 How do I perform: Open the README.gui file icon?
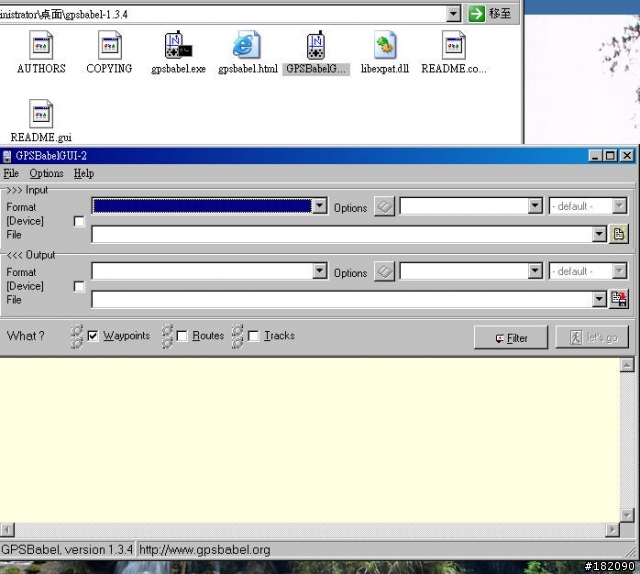[x=41, y=114]
